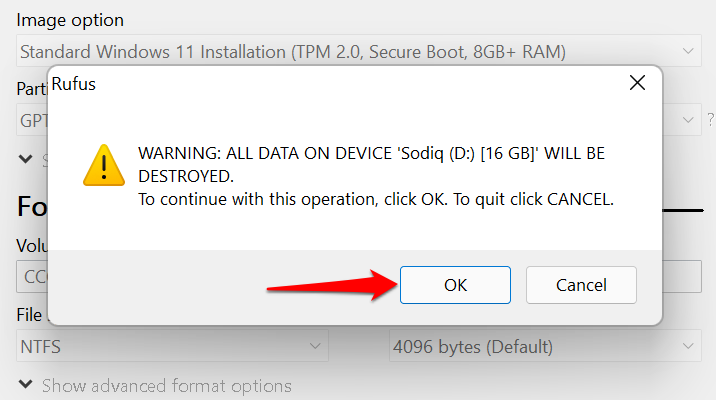Click the arrow on the Image option dropdown
Image resolution: width=716 pixels, height=400 pixels.
coord(688,50)
